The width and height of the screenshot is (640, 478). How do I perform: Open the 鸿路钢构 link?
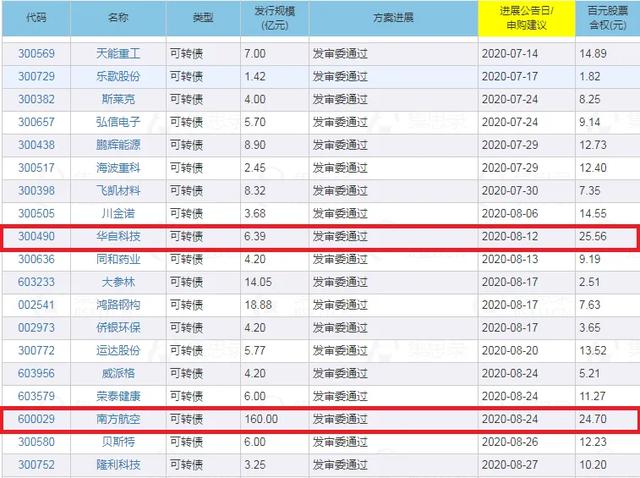118,305
